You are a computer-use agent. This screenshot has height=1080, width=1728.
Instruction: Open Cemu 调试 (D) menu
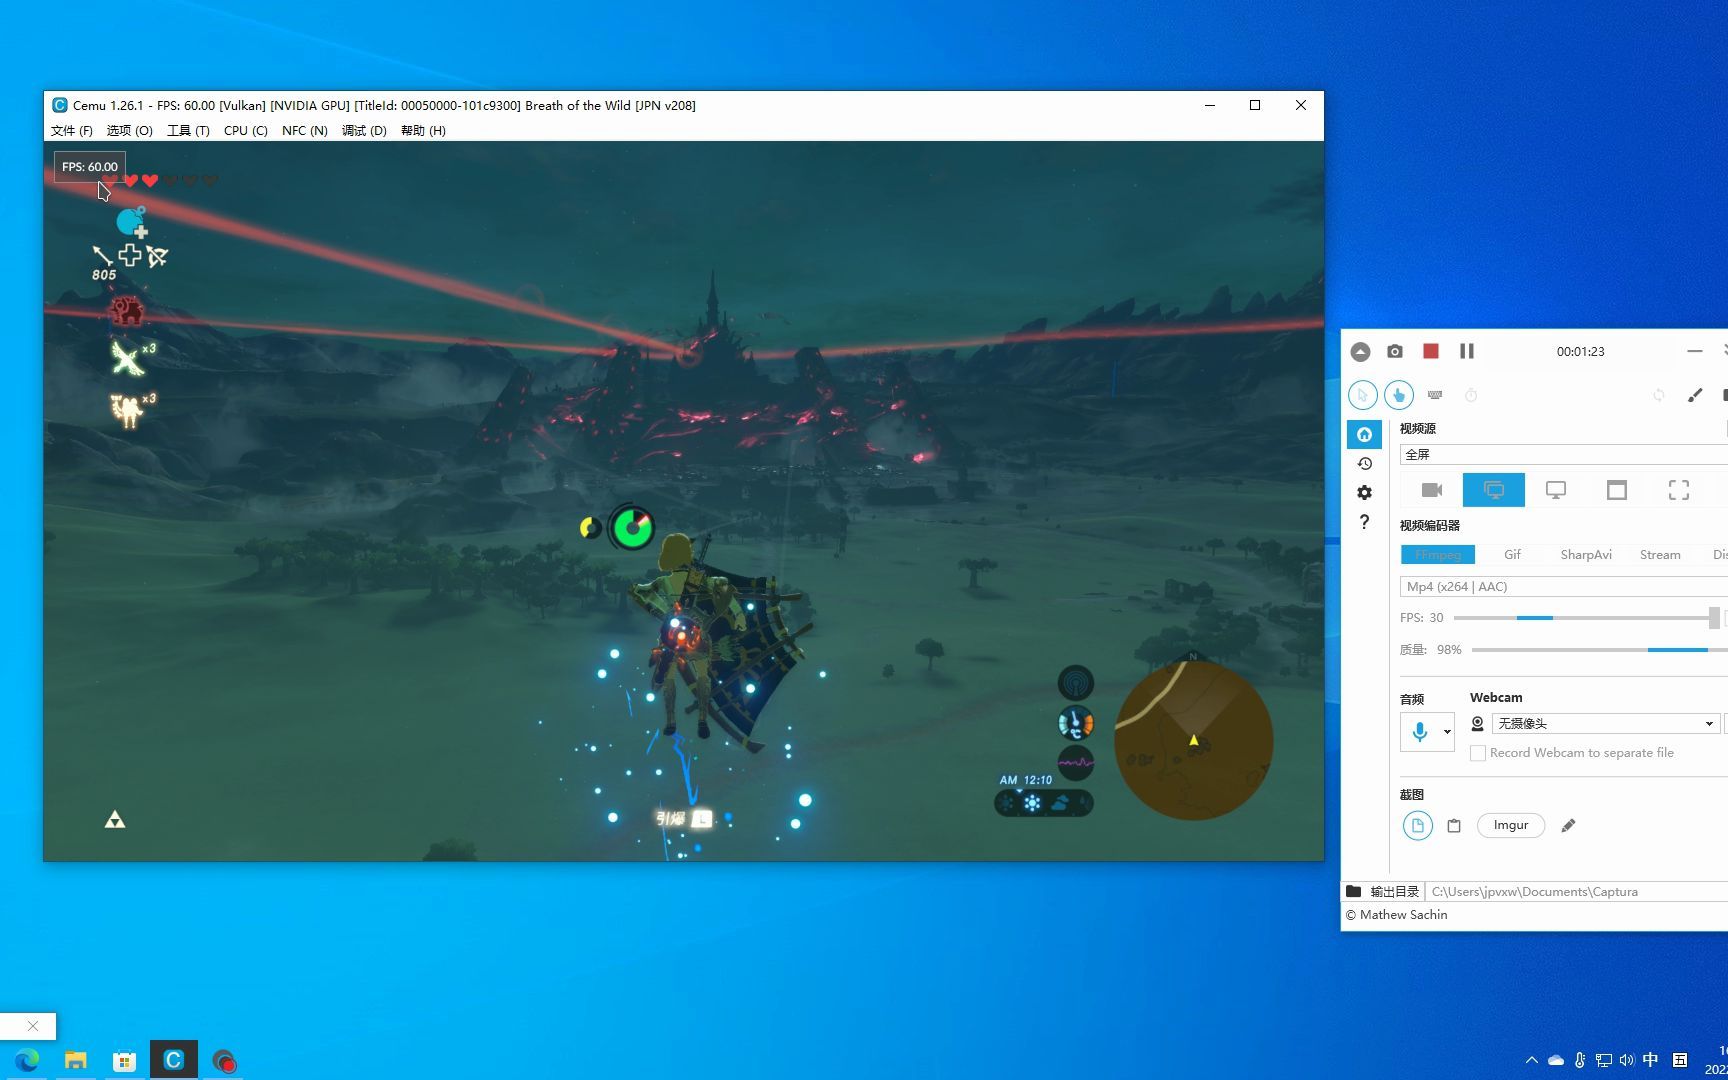pos(364,130)
